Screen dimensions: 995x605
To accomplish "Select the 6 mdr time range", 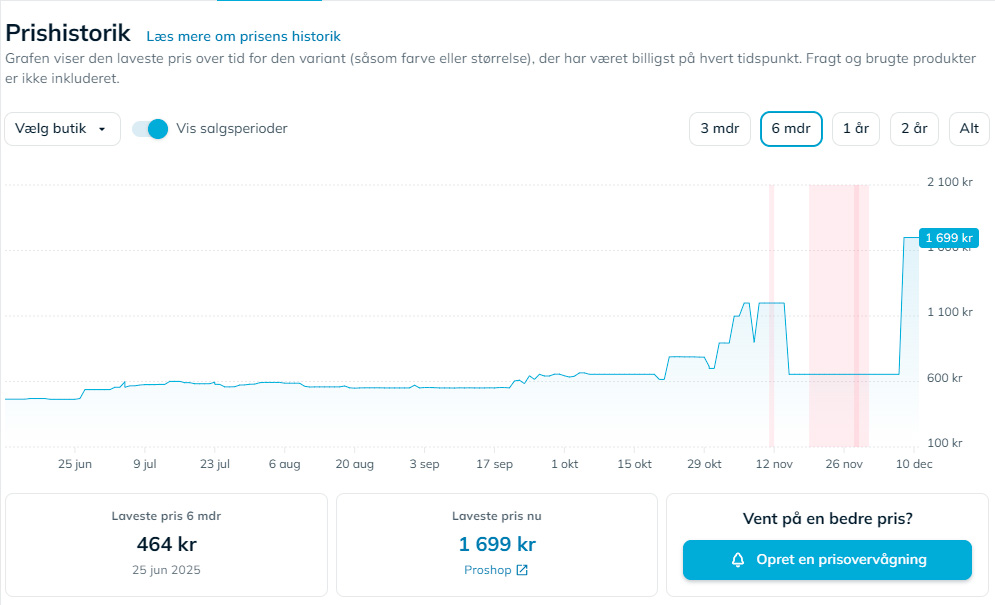I will [791, 129].
